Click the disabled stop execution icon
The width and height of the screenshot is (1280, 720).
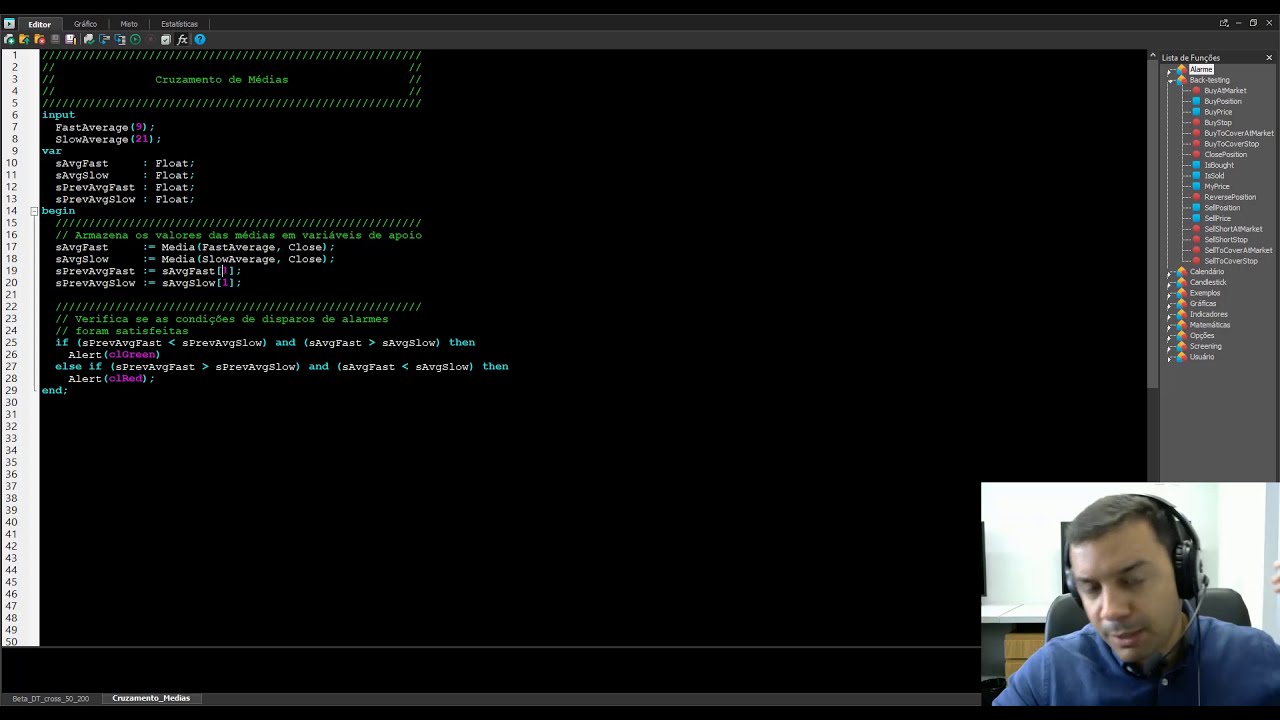click(150, 39)
